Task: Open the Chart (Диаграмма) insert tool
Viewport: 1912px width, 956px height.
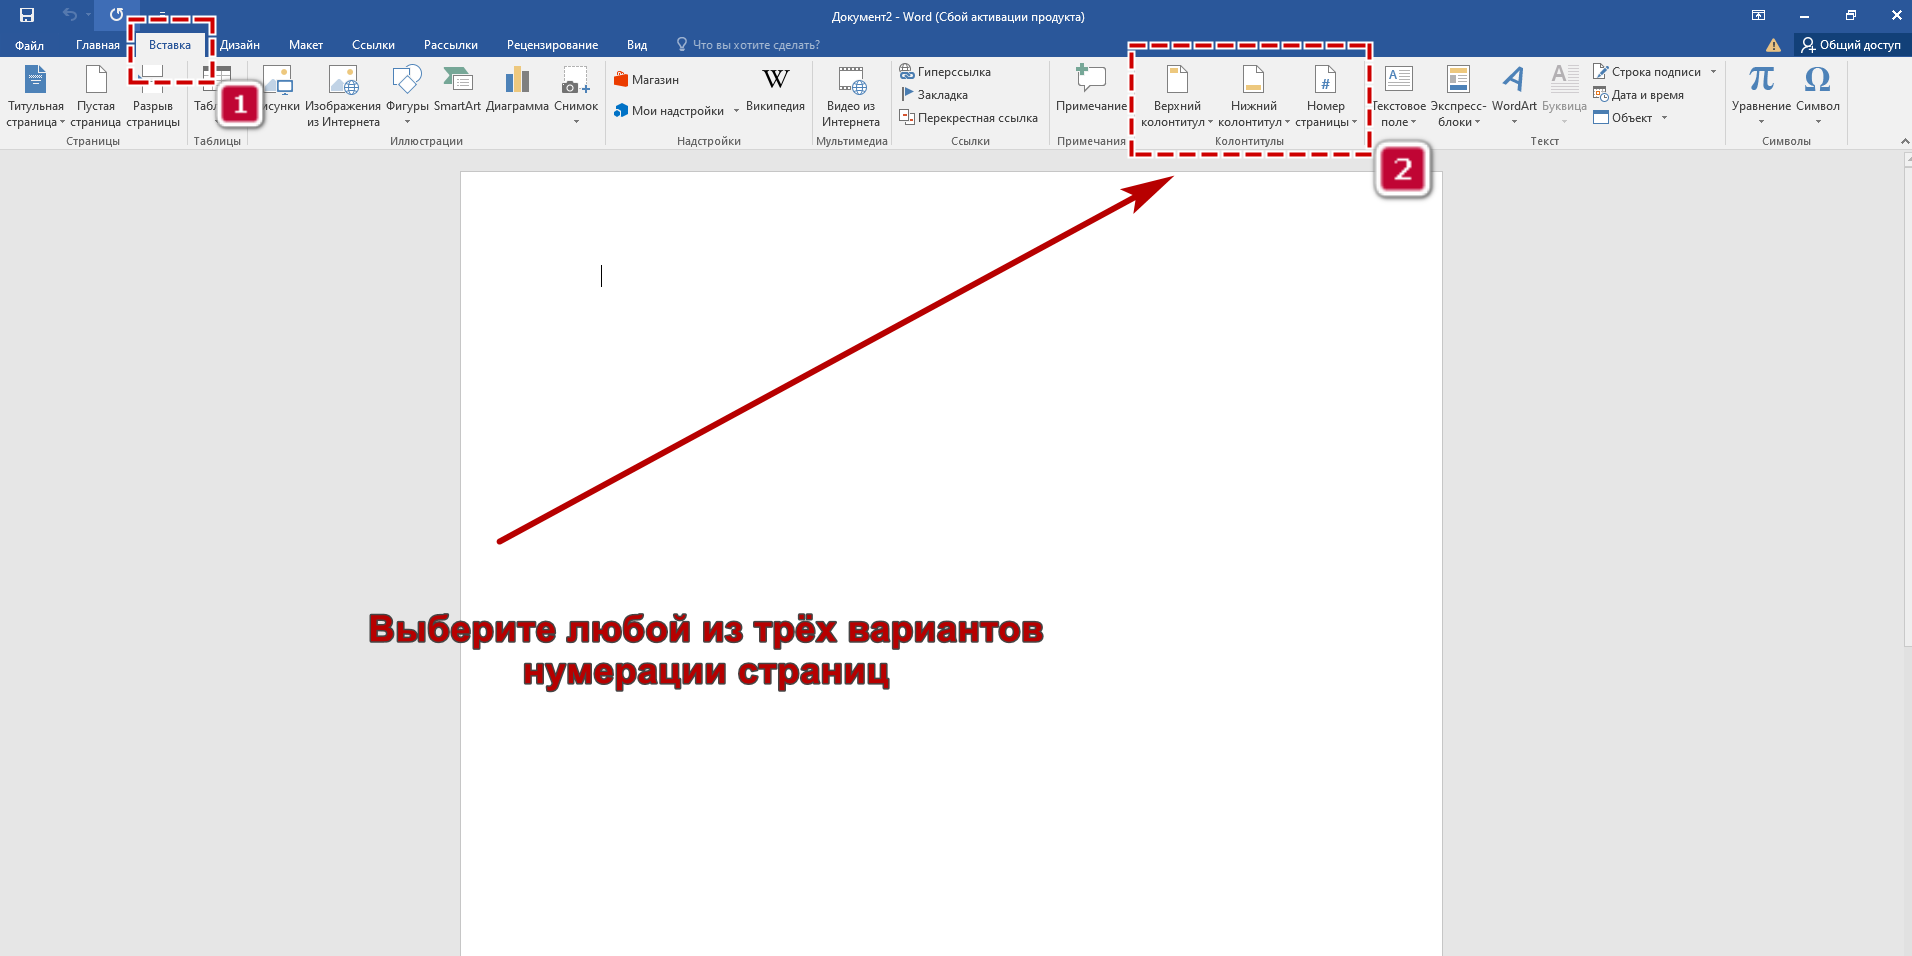Action: coord(517,90)
